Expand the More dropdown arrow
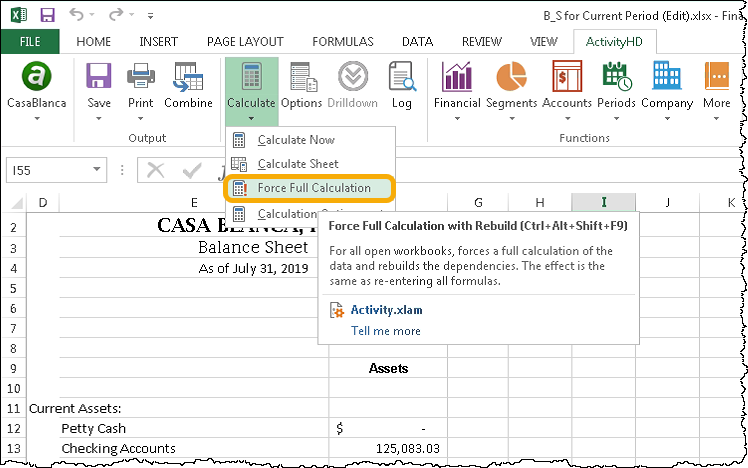The width and height of the screenshot is (748, 468). 717,118
